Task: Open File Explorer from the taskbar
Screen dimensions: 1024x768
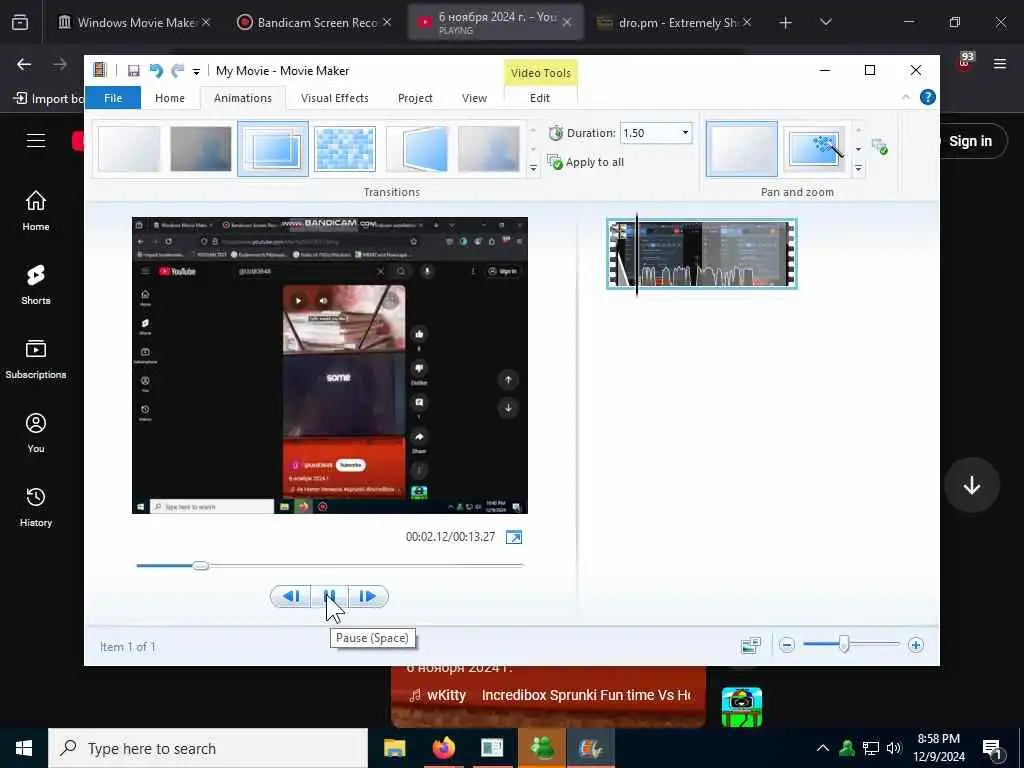Action: tap(394, 748)
